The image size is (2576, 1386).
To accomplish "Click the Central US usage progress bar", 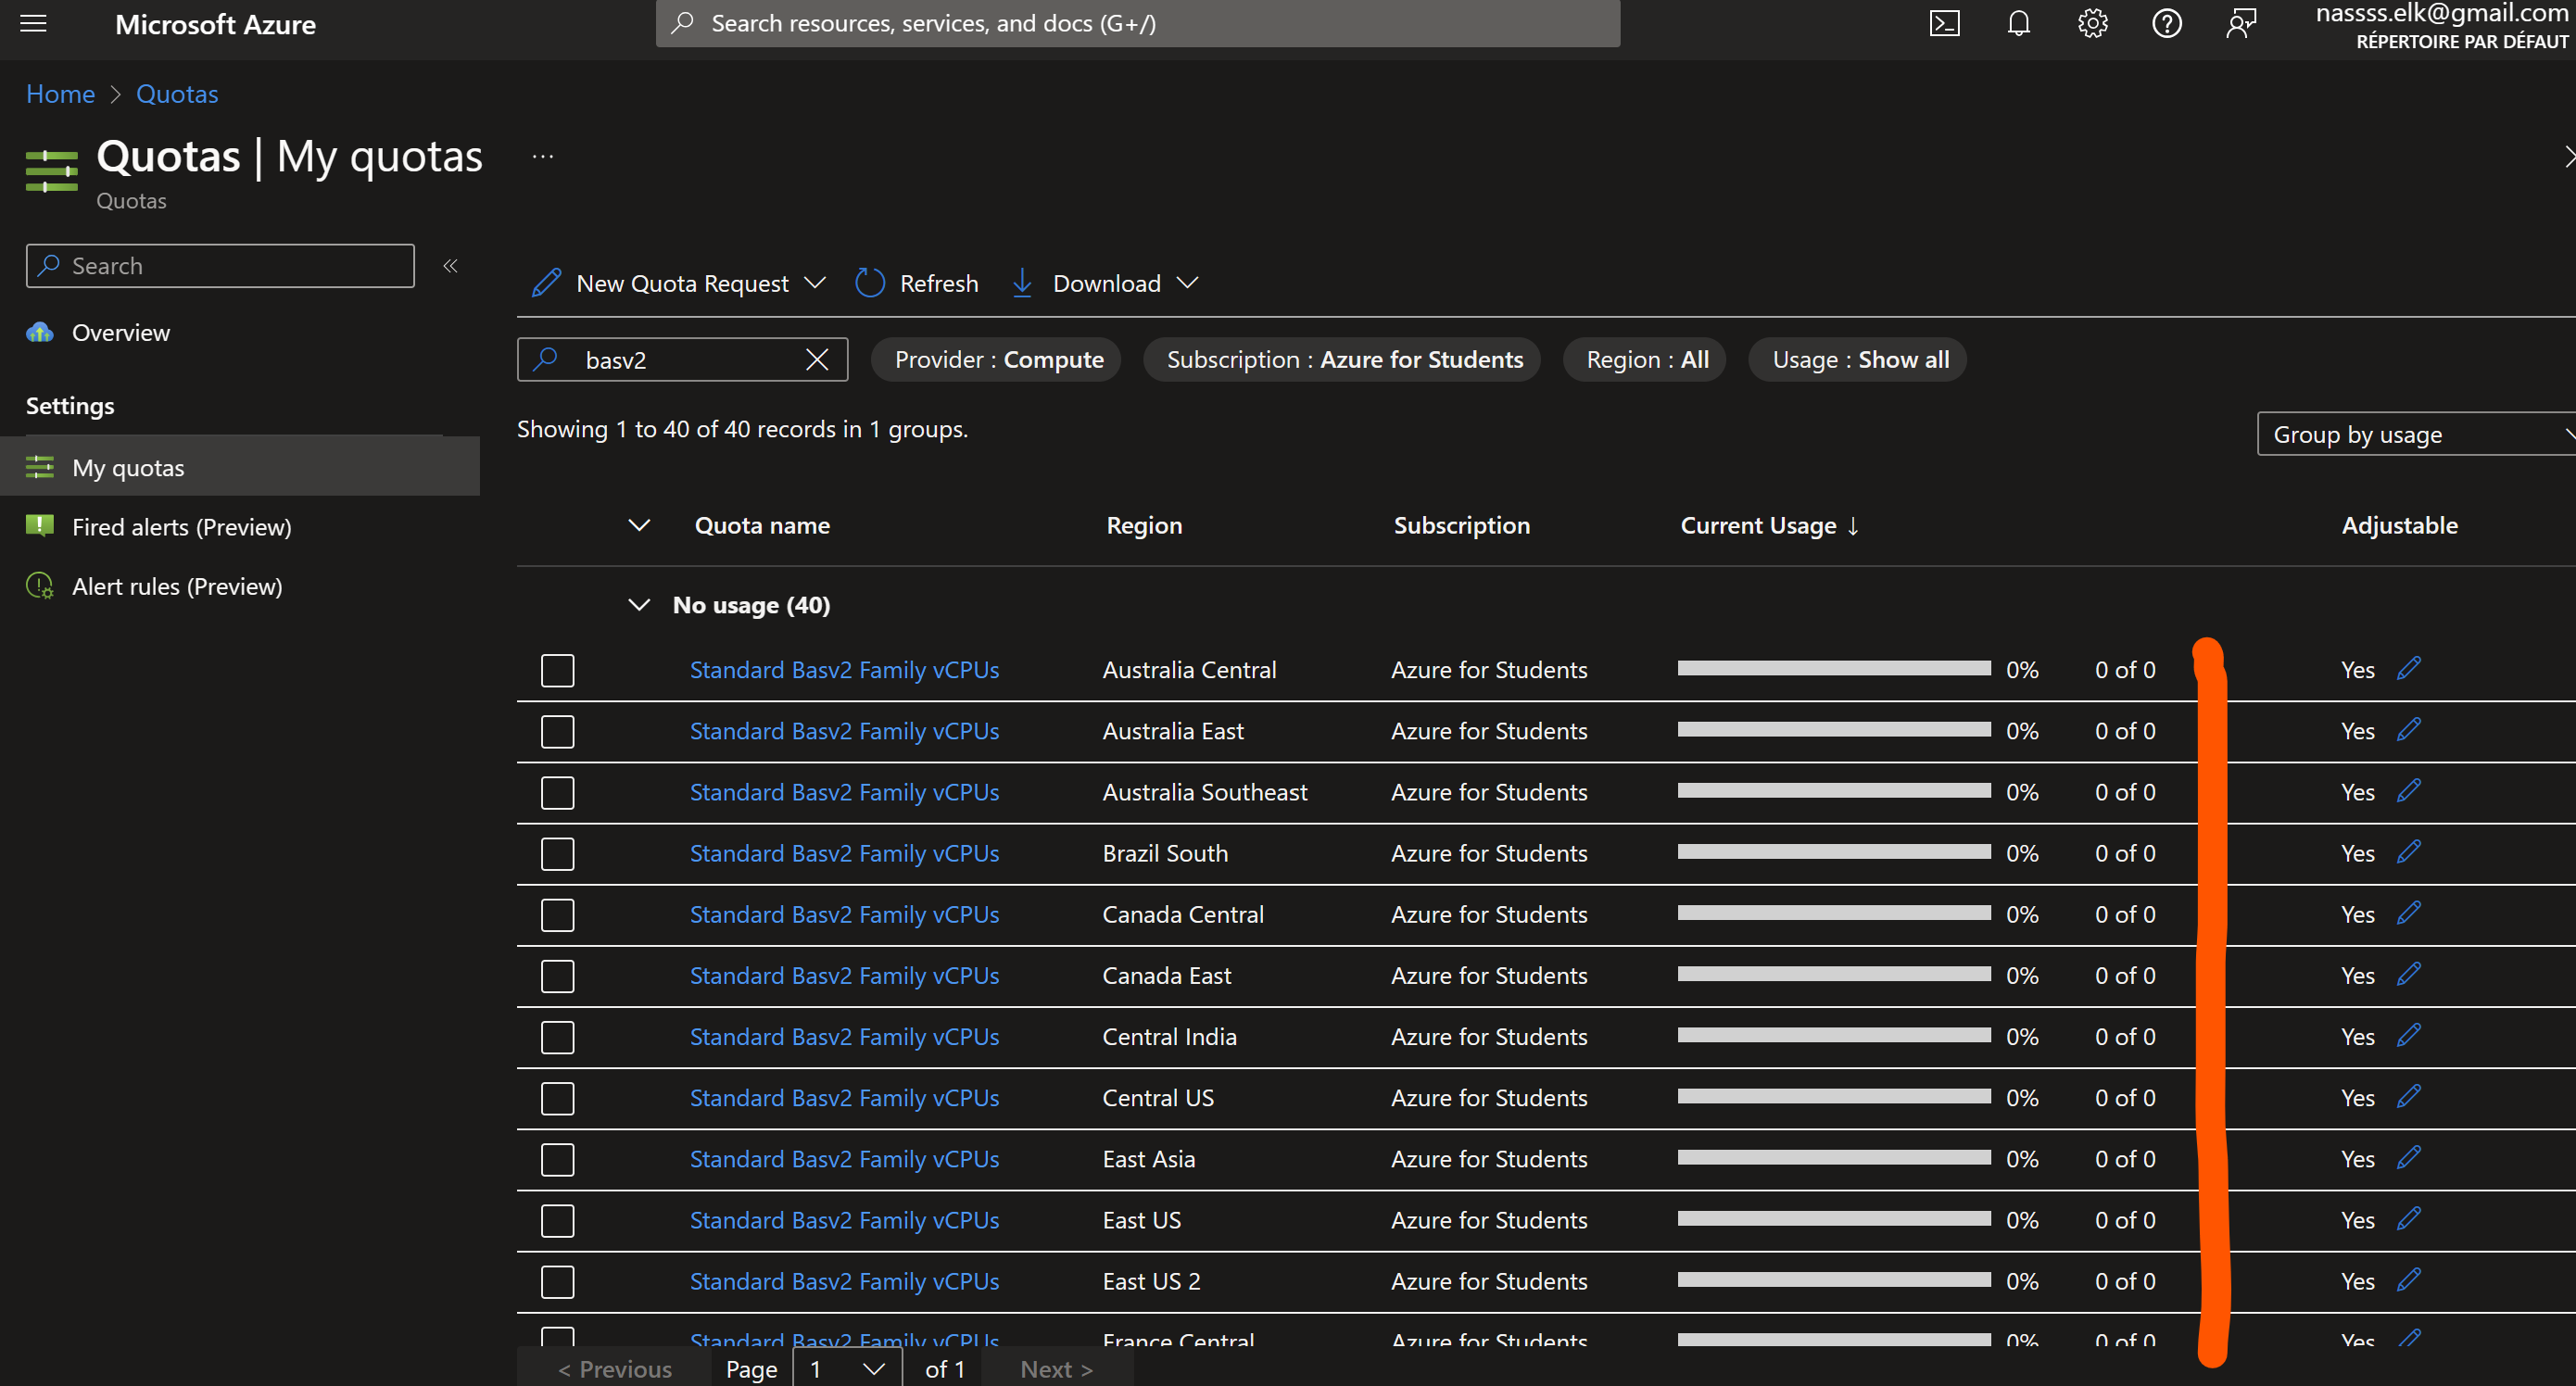I will tap(1832, 1097).
